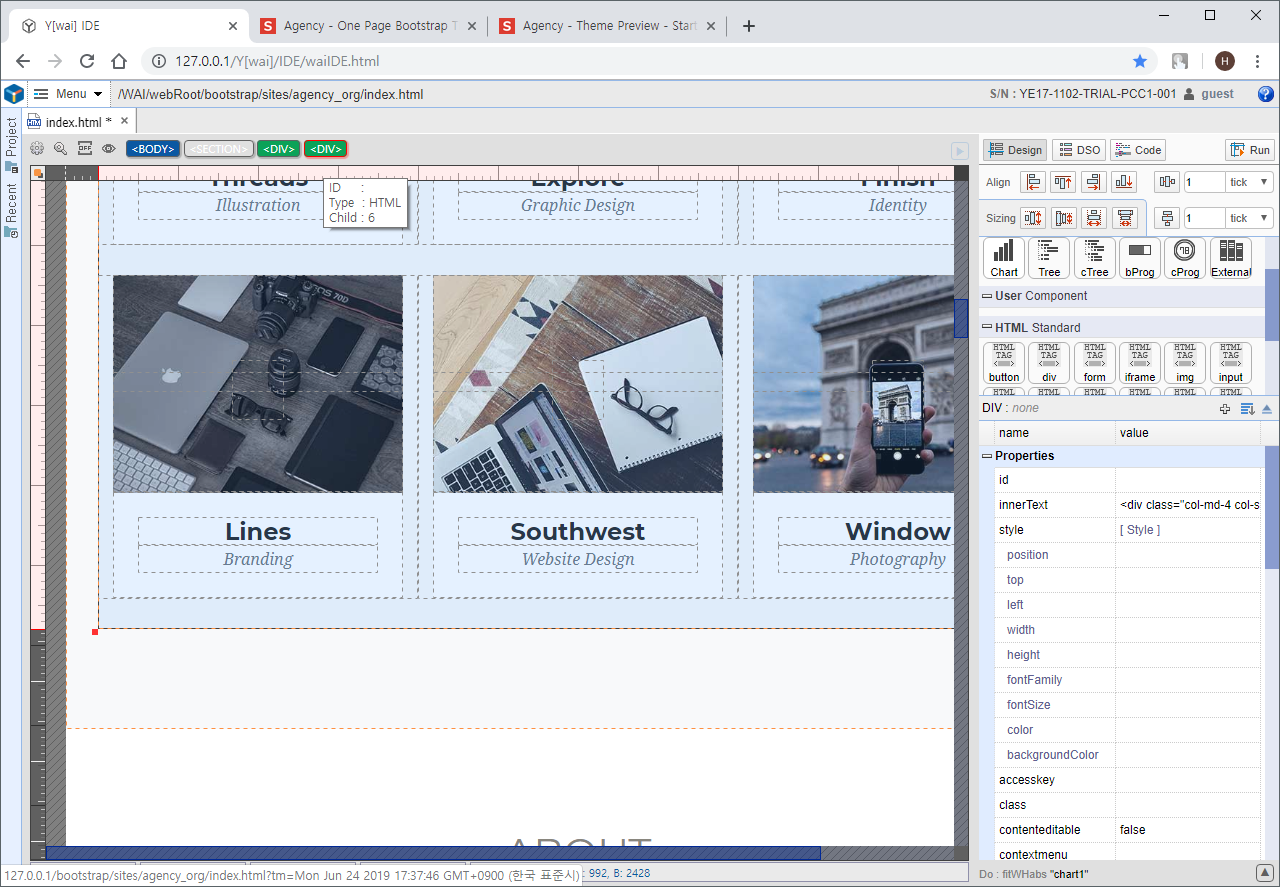Screen dimensions: 1280x887
Task: Collapse the Properties group
Action: coord(987,456)
